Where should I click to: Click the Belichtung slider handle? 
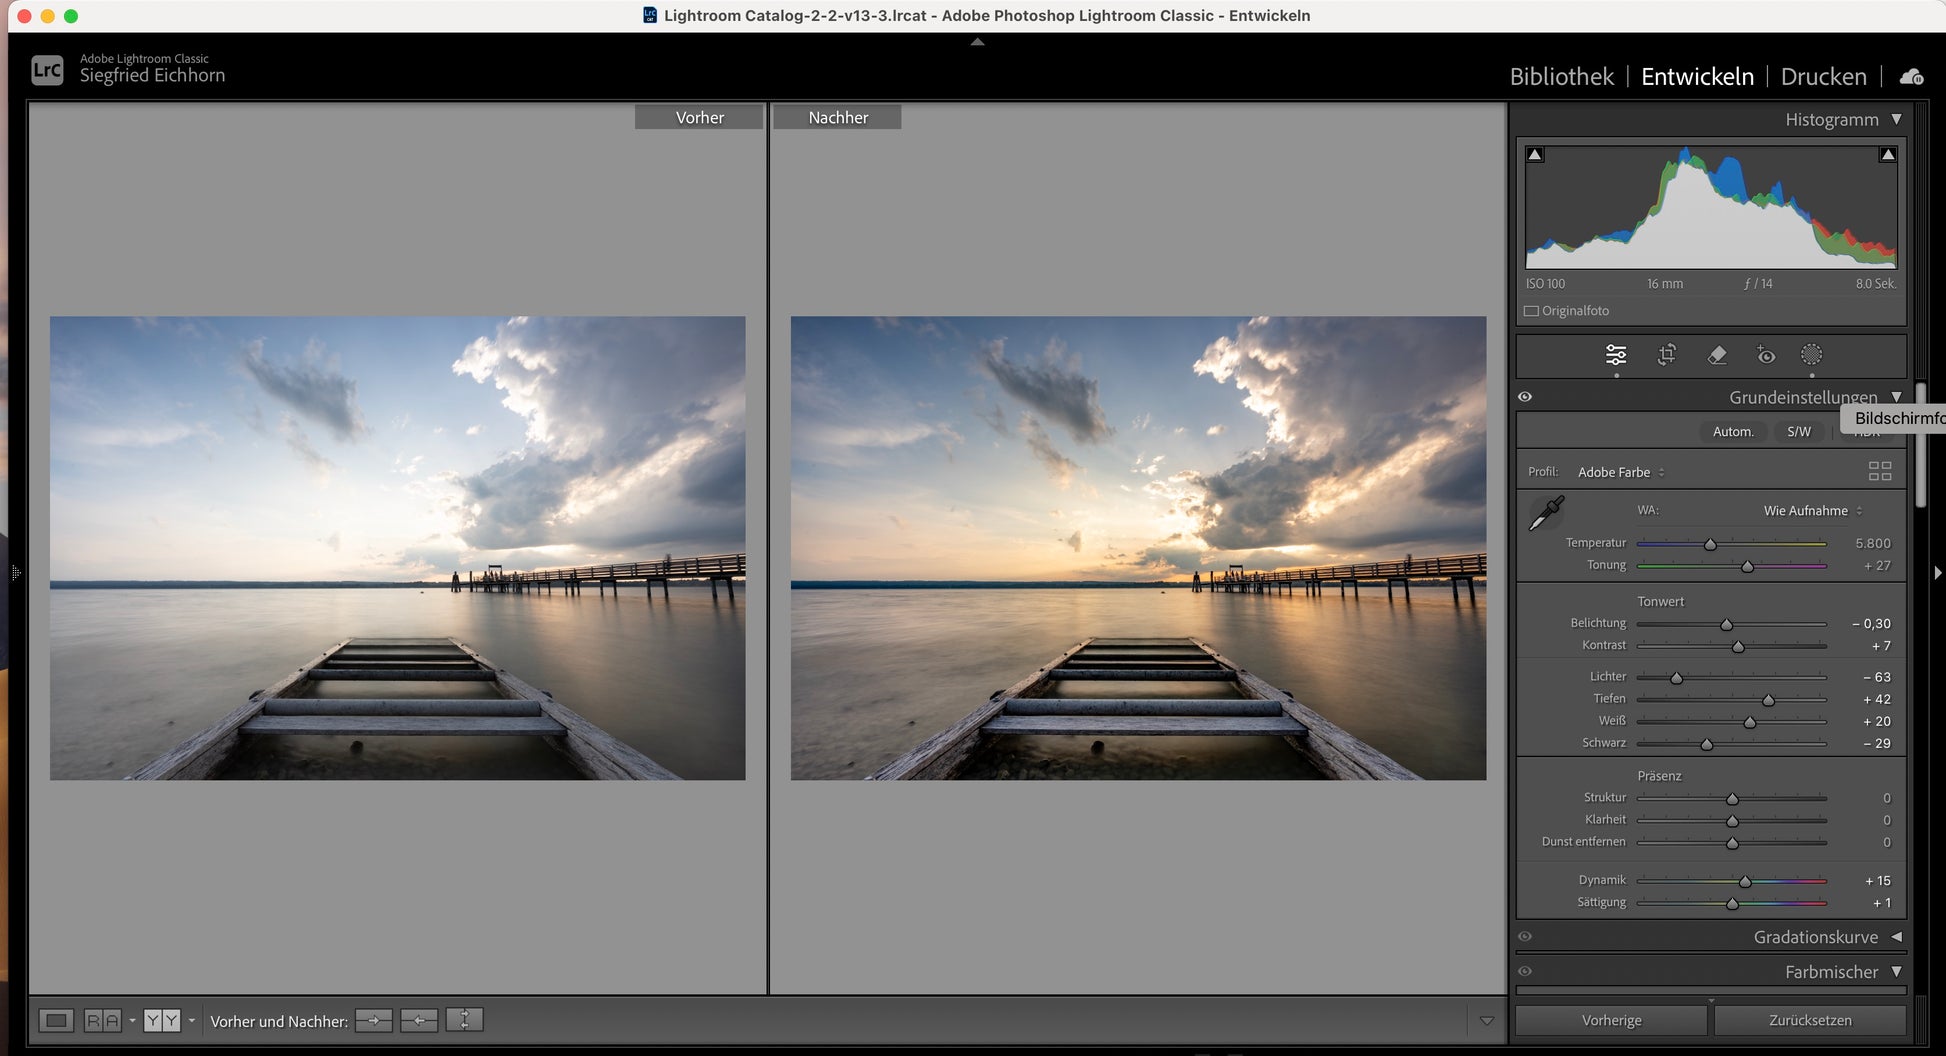tap(1726, 625)
